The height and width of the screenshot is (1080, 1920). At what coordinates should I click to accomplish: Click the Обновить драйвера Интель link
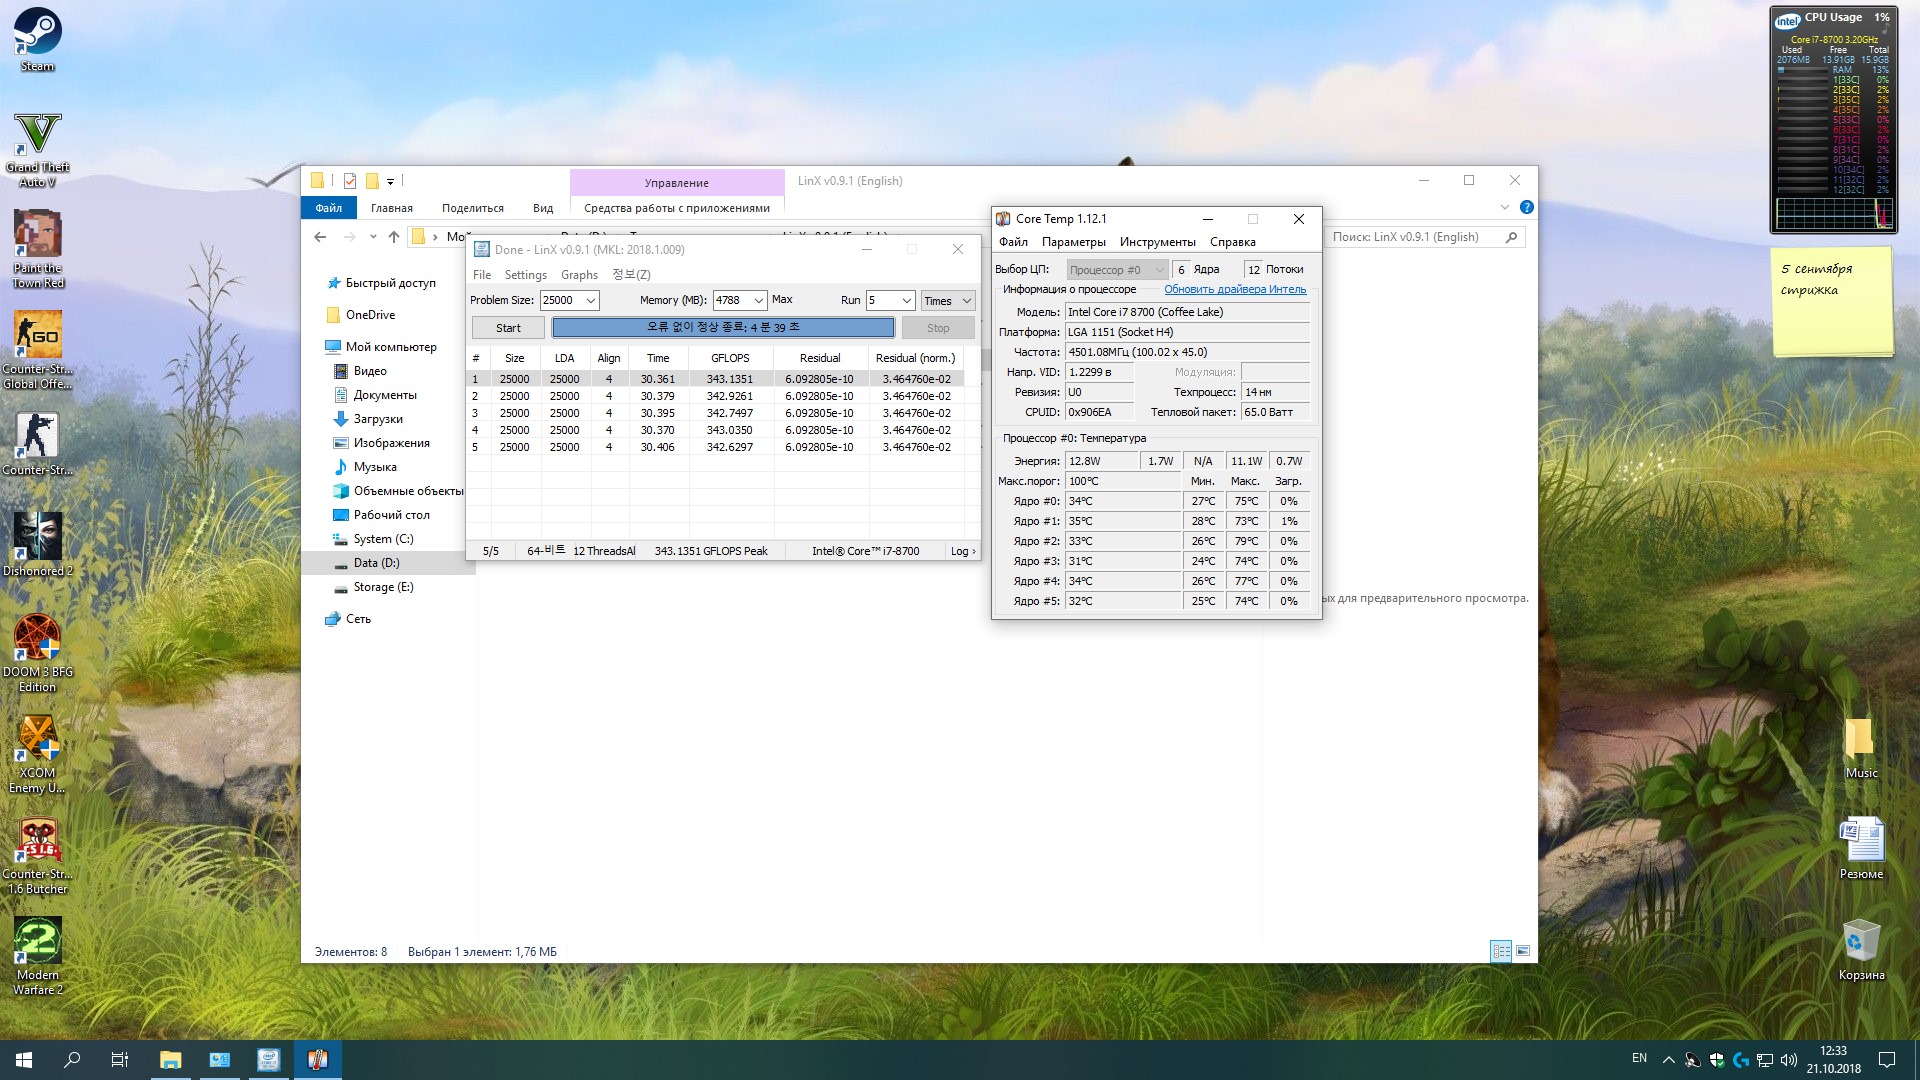[x=1234, y=289]
